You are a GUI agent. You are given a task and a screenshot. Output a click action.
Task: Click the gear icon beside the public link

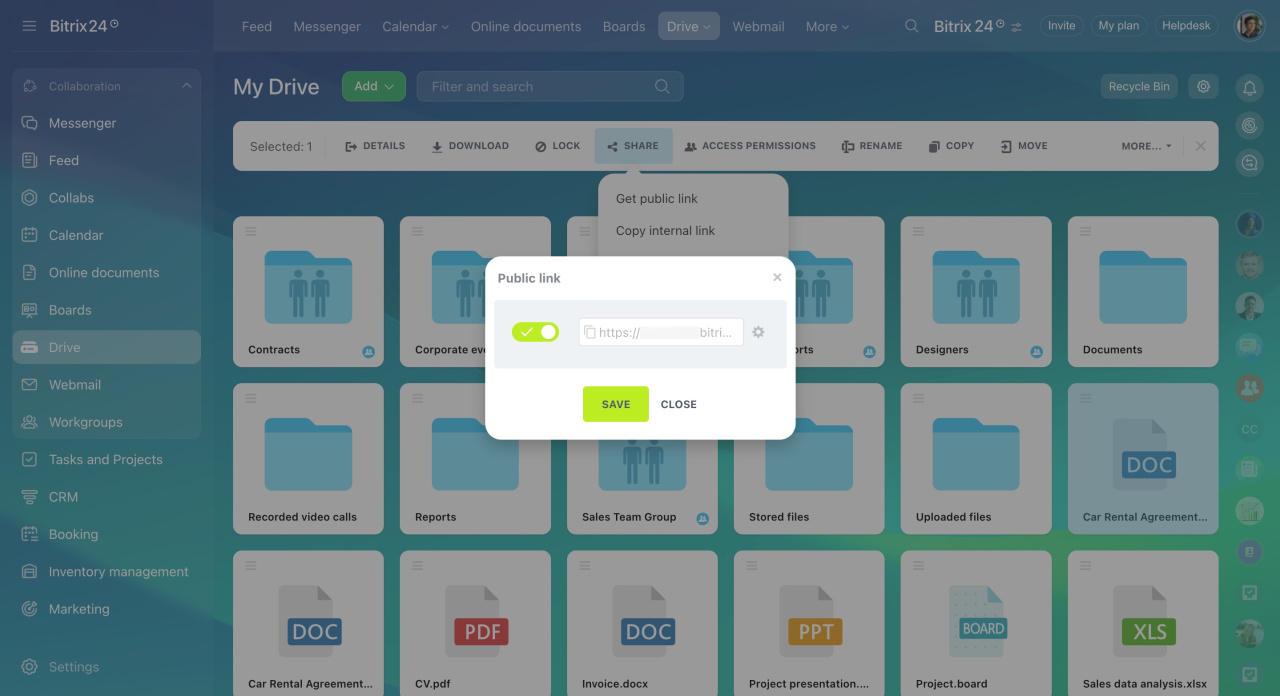[x=758, y=332]
